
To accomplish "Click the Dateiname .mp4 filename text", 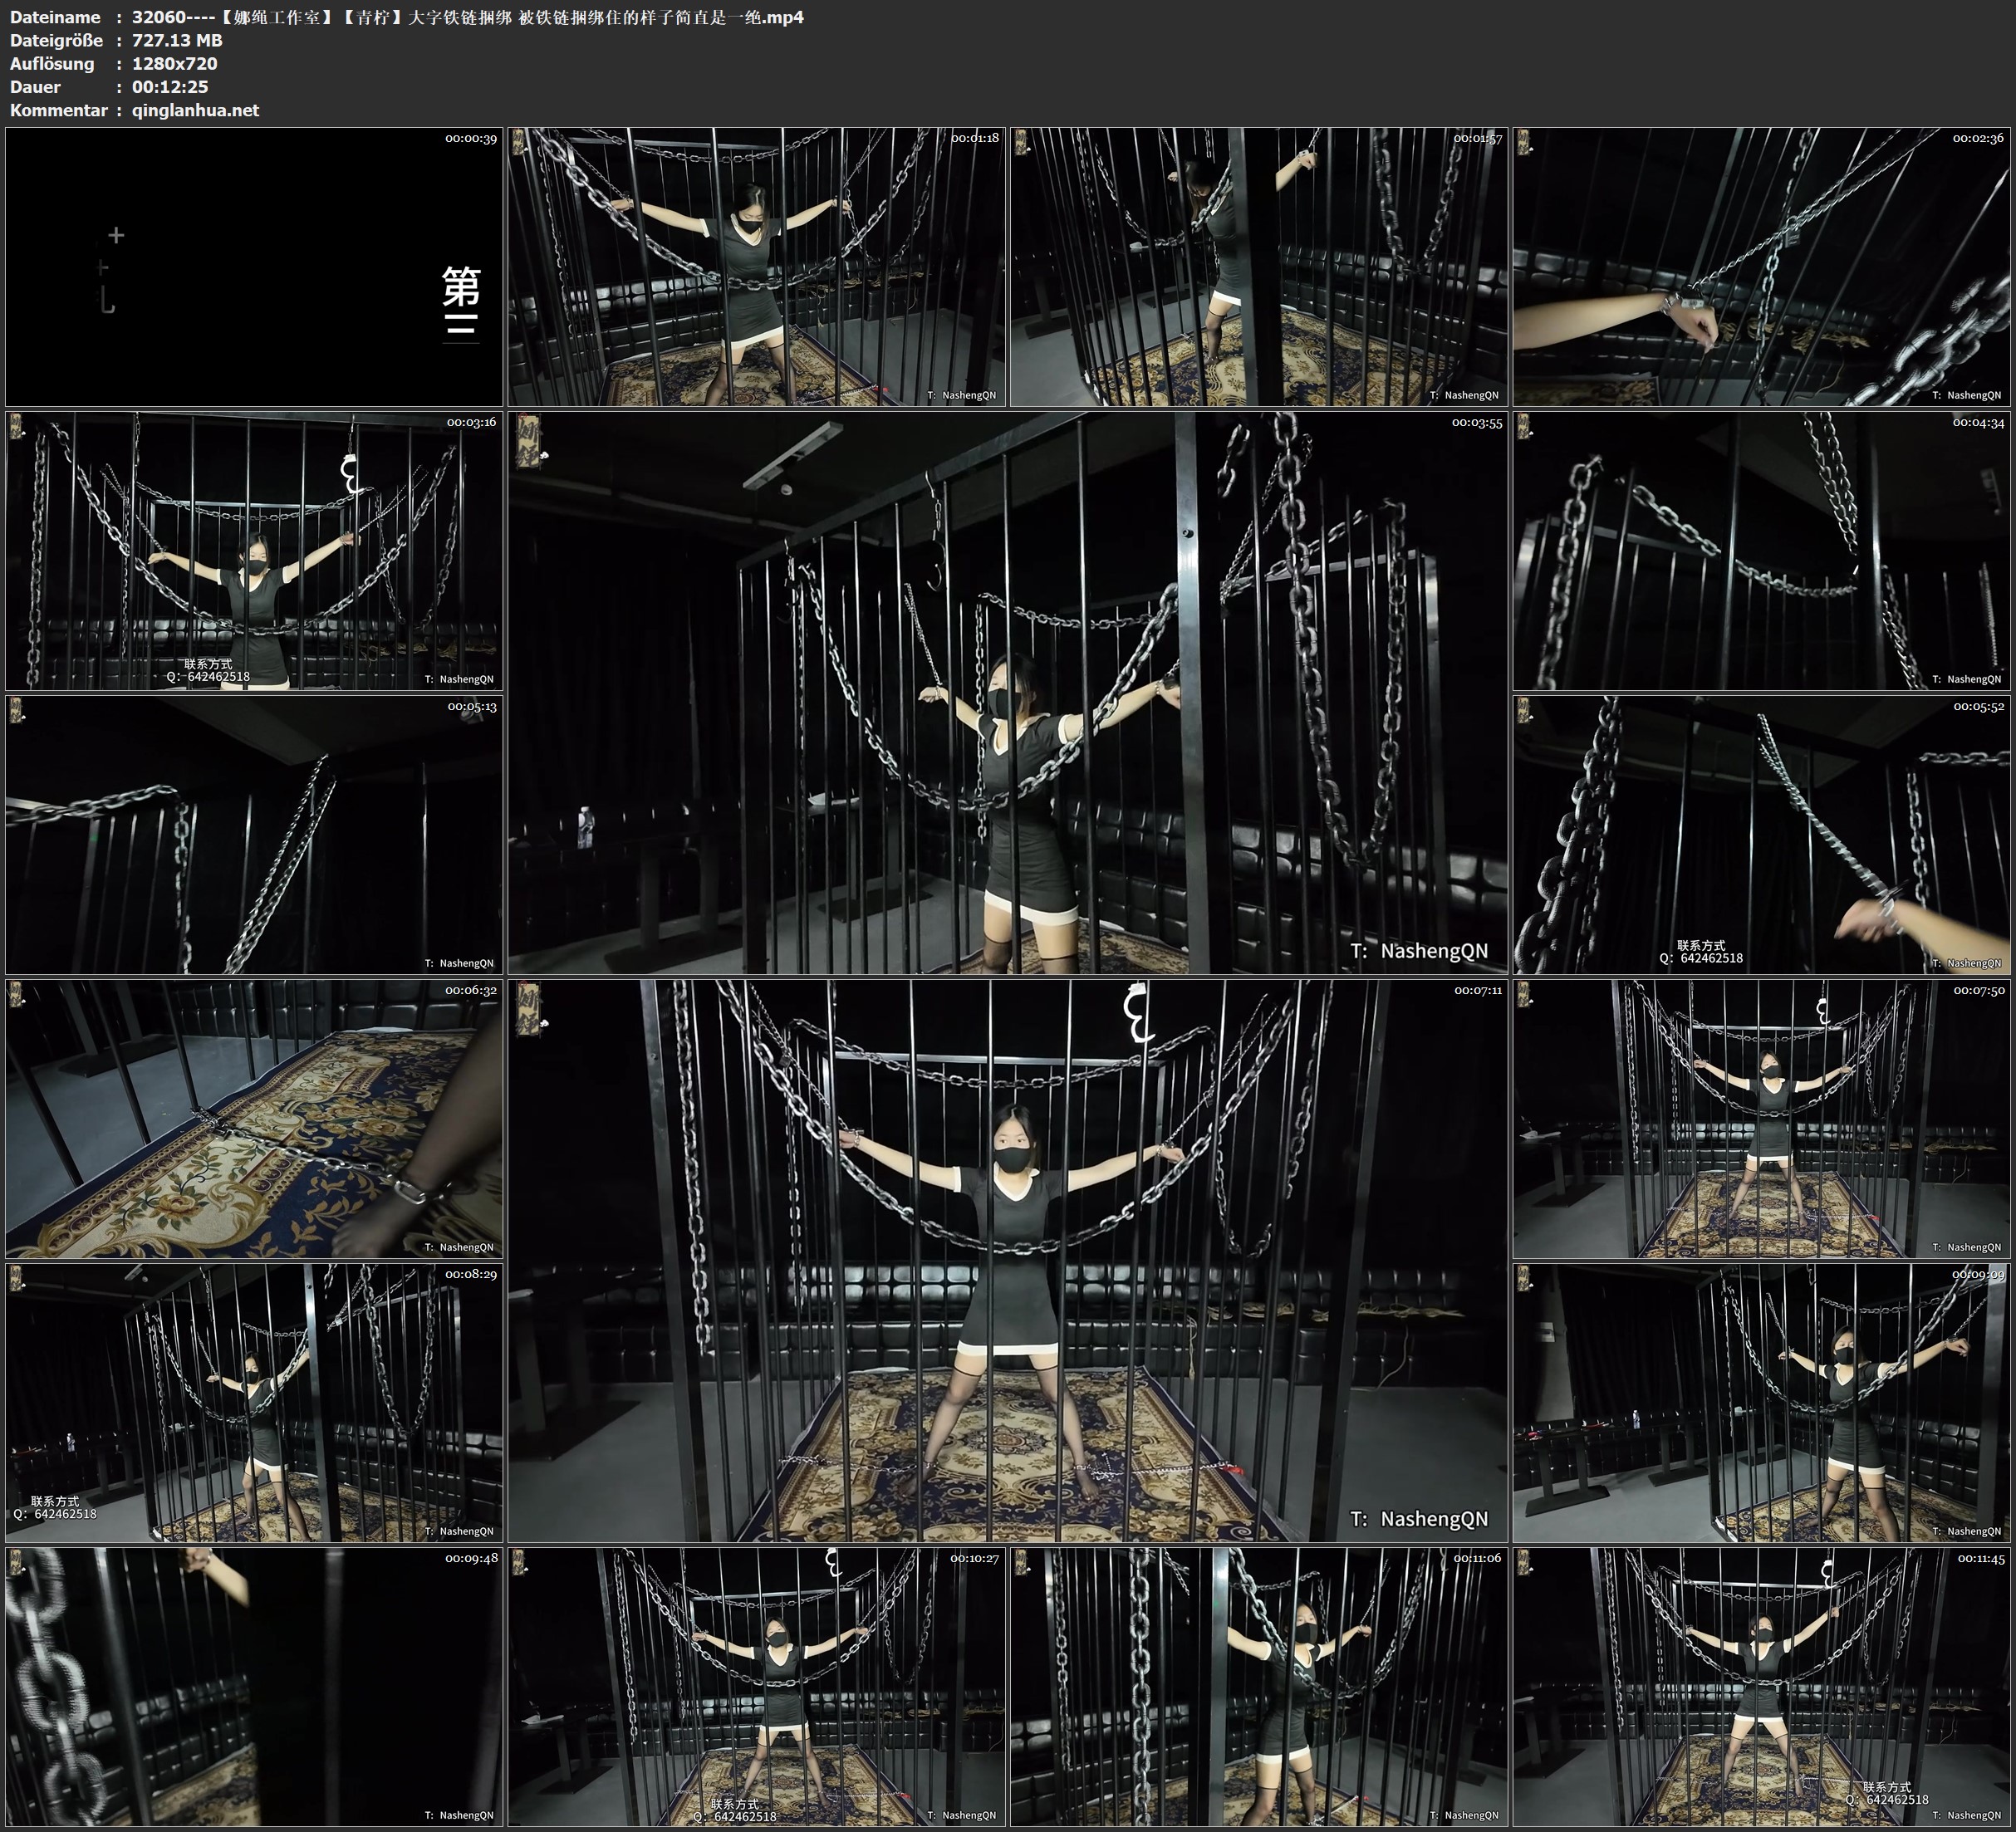I will tap(467, 17).
